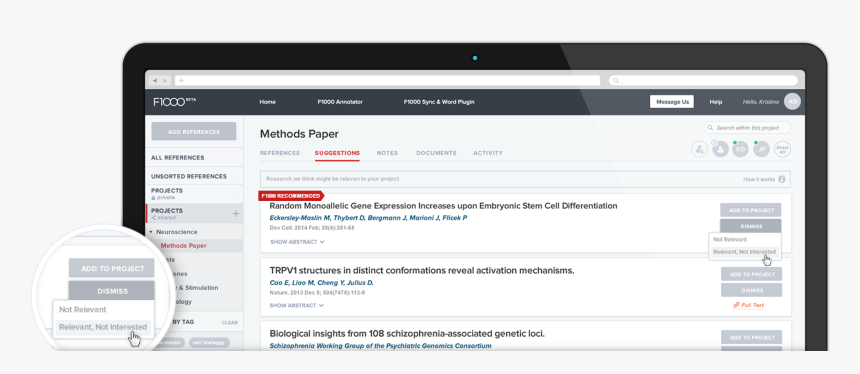Click the F1000 beta logo
860x374 pixels.
point(174,102)
